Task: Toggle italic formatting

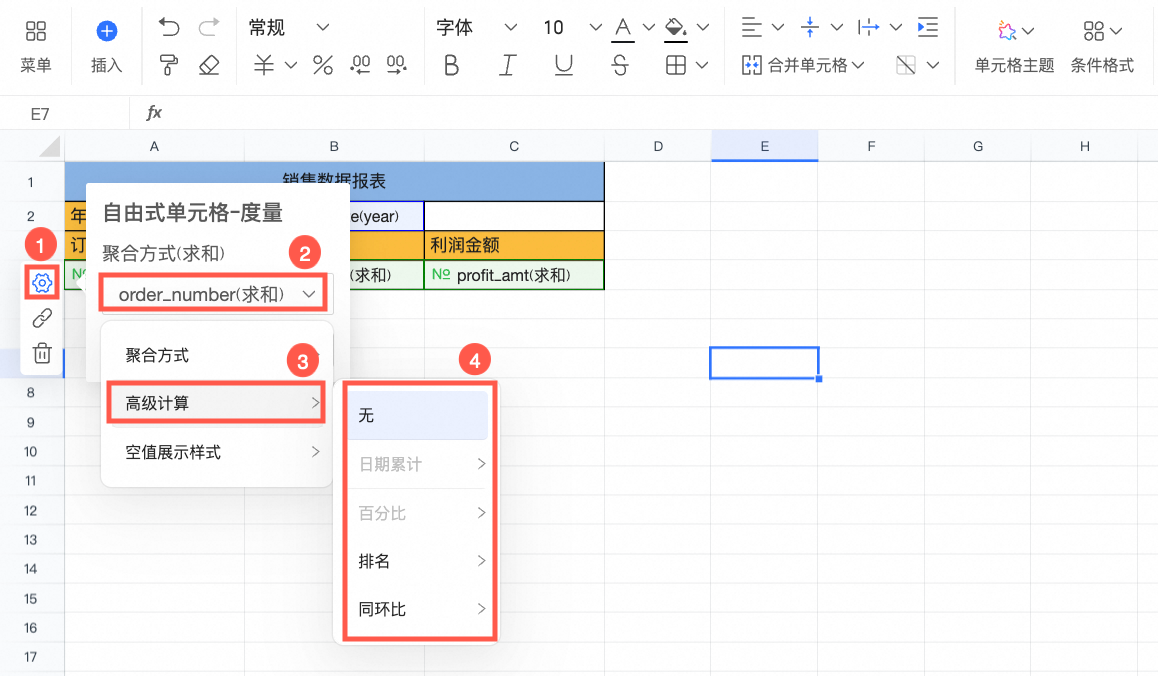Action: pyautogui.click(x=507, y=66)
